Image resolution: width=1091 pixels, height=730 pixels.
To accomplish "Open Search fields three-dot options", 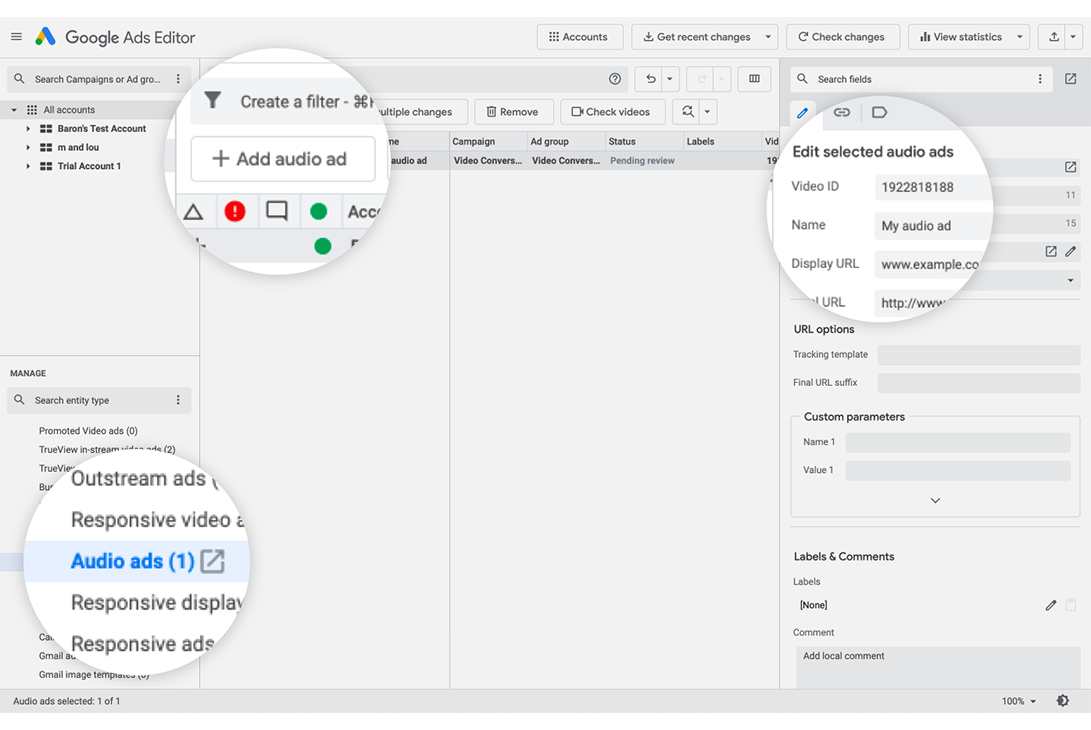I will click(x=1040, y=79).
